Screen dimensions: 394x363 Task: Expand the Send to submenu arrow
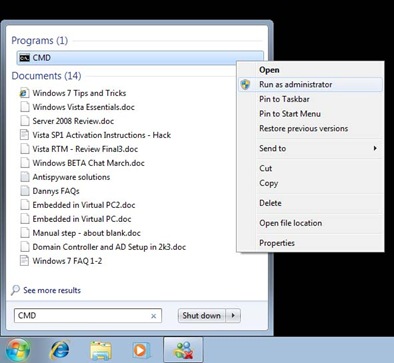[x=375, y=148]
